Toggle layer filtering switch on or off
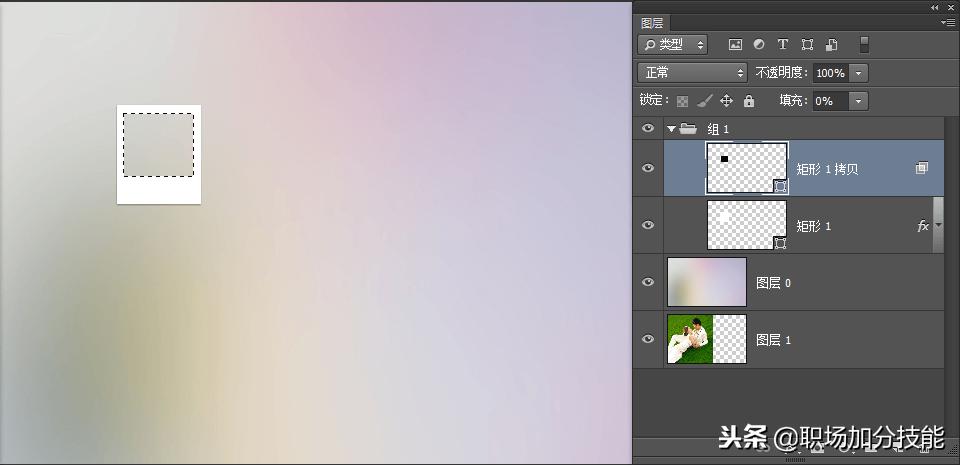The image size is (960, 465). coord(864,45)
